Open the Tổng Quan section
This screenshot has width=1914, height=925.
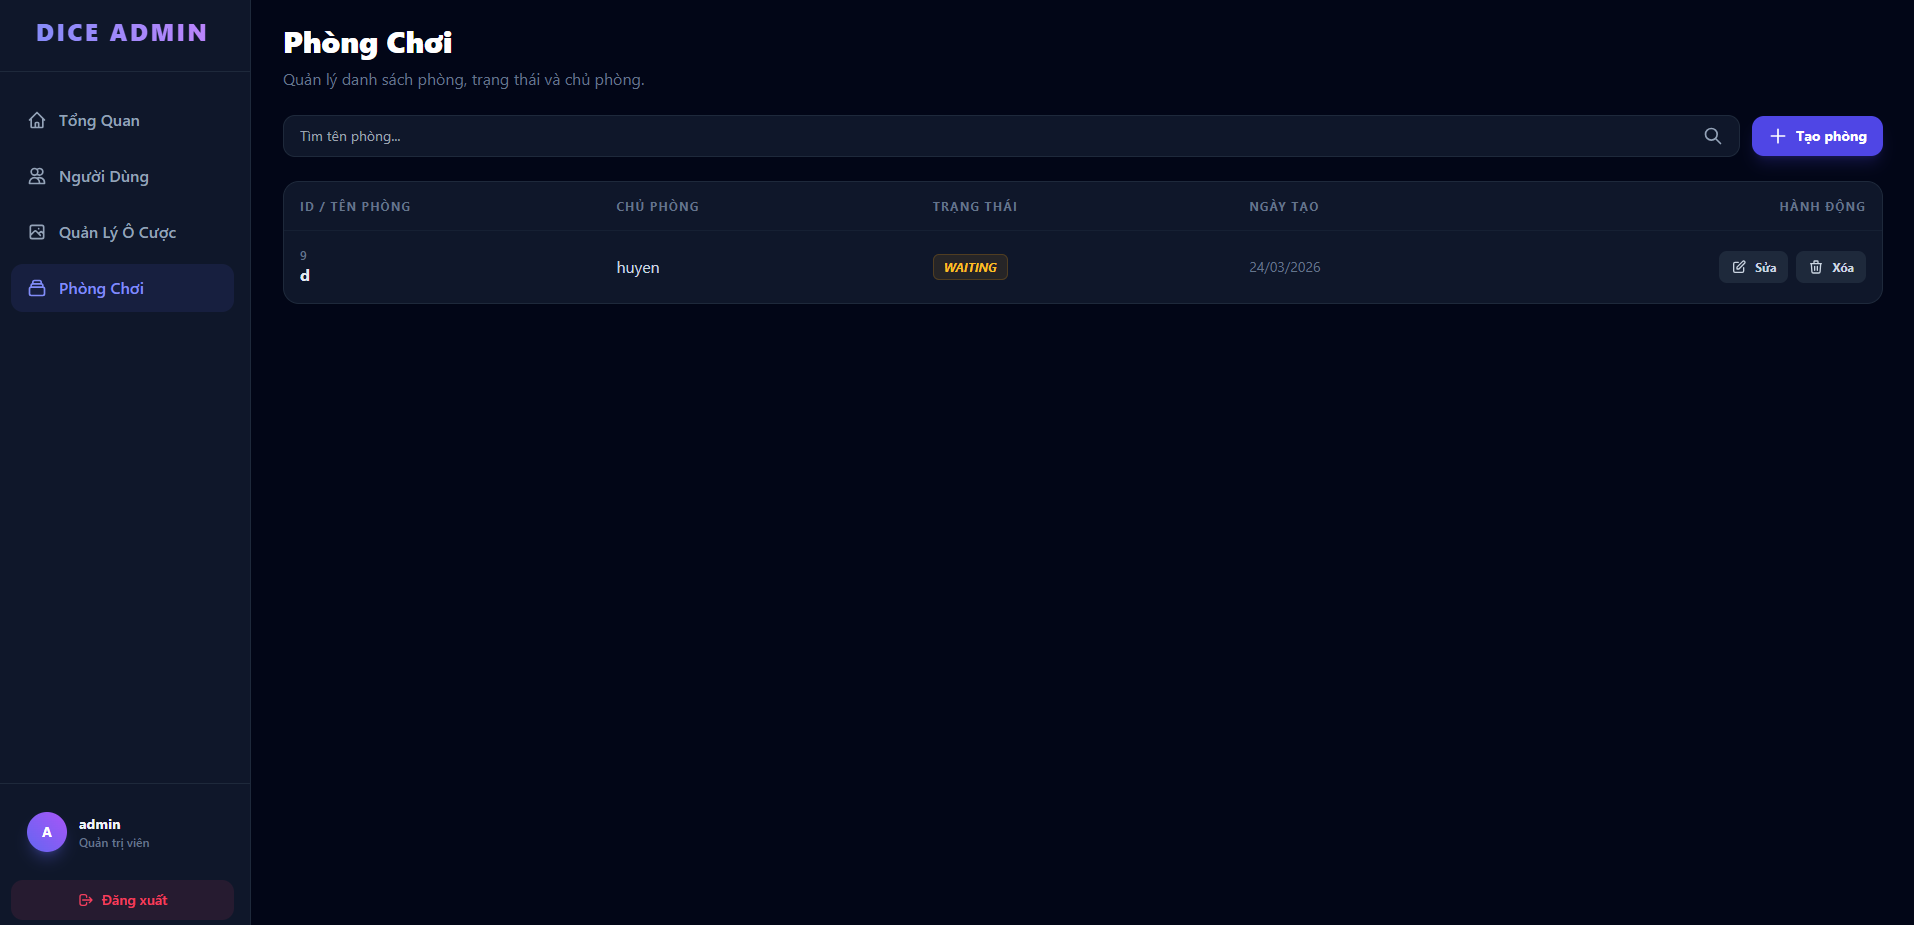(100, 120)
